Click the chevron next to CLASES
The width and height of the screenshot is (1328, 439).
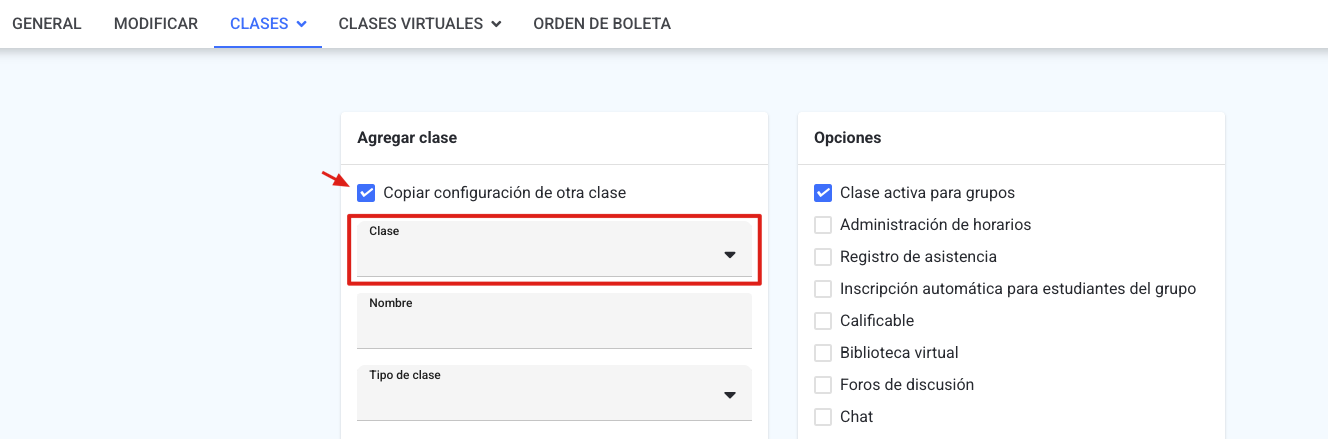(301, 24)
